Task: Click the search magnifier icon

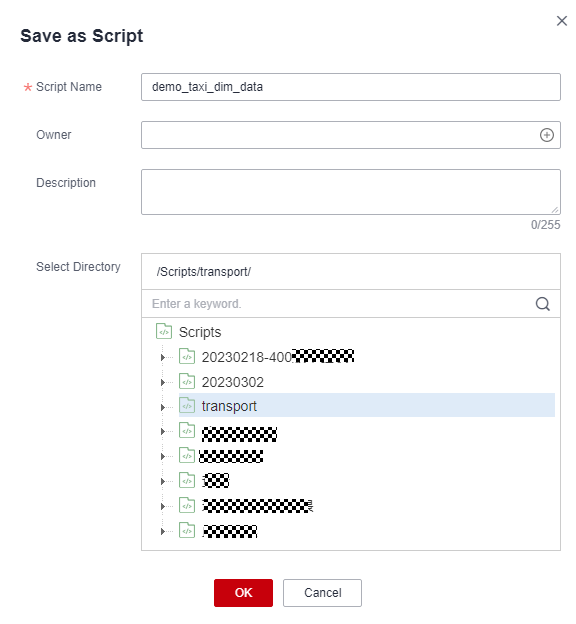Action: pos(542,304)
